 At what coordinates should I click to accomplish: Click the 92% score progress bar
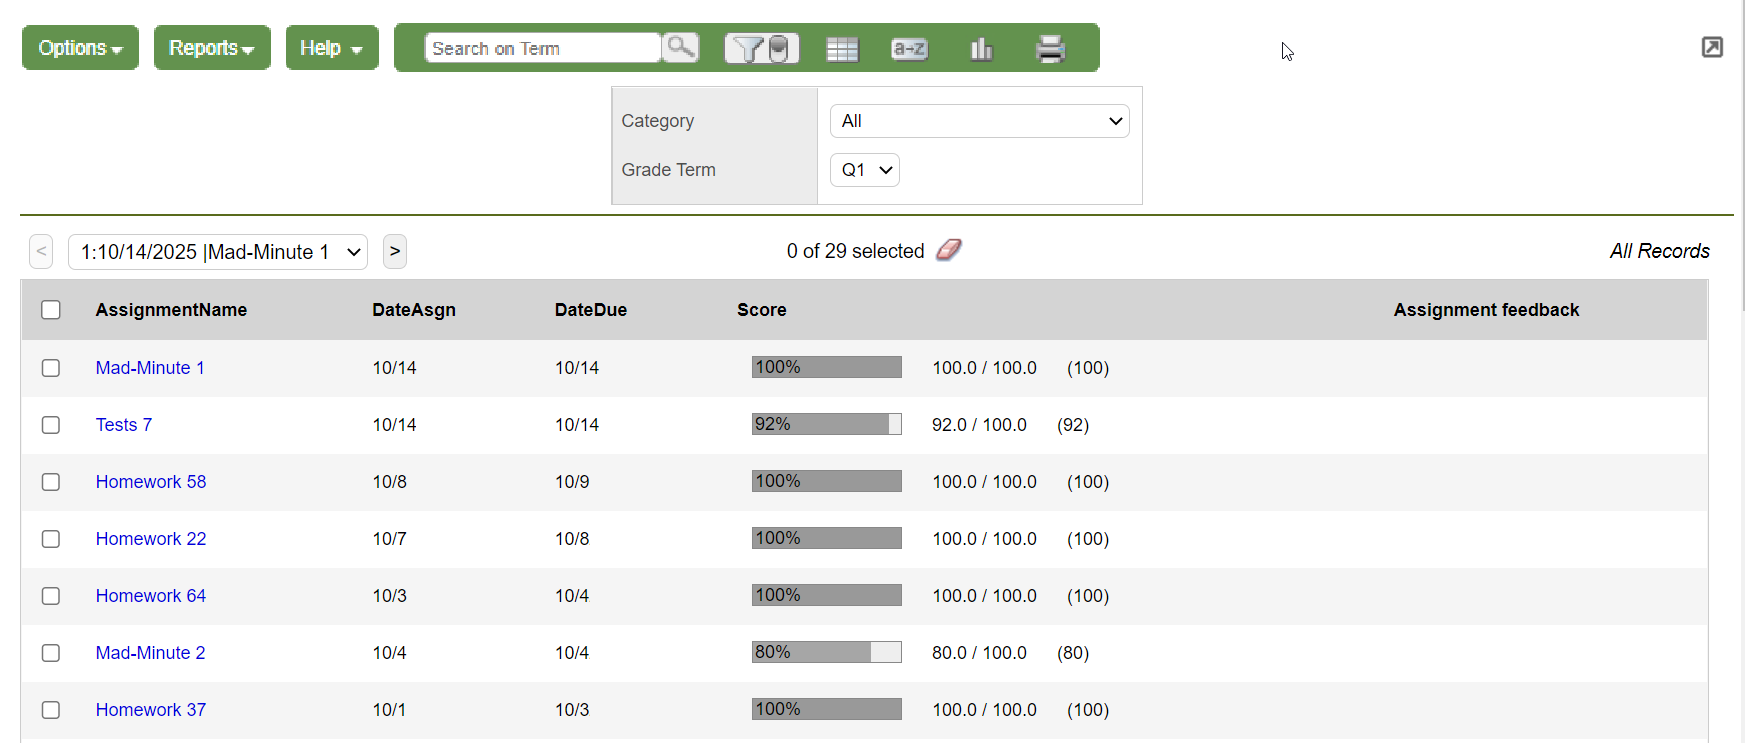(x=826, y=425)
